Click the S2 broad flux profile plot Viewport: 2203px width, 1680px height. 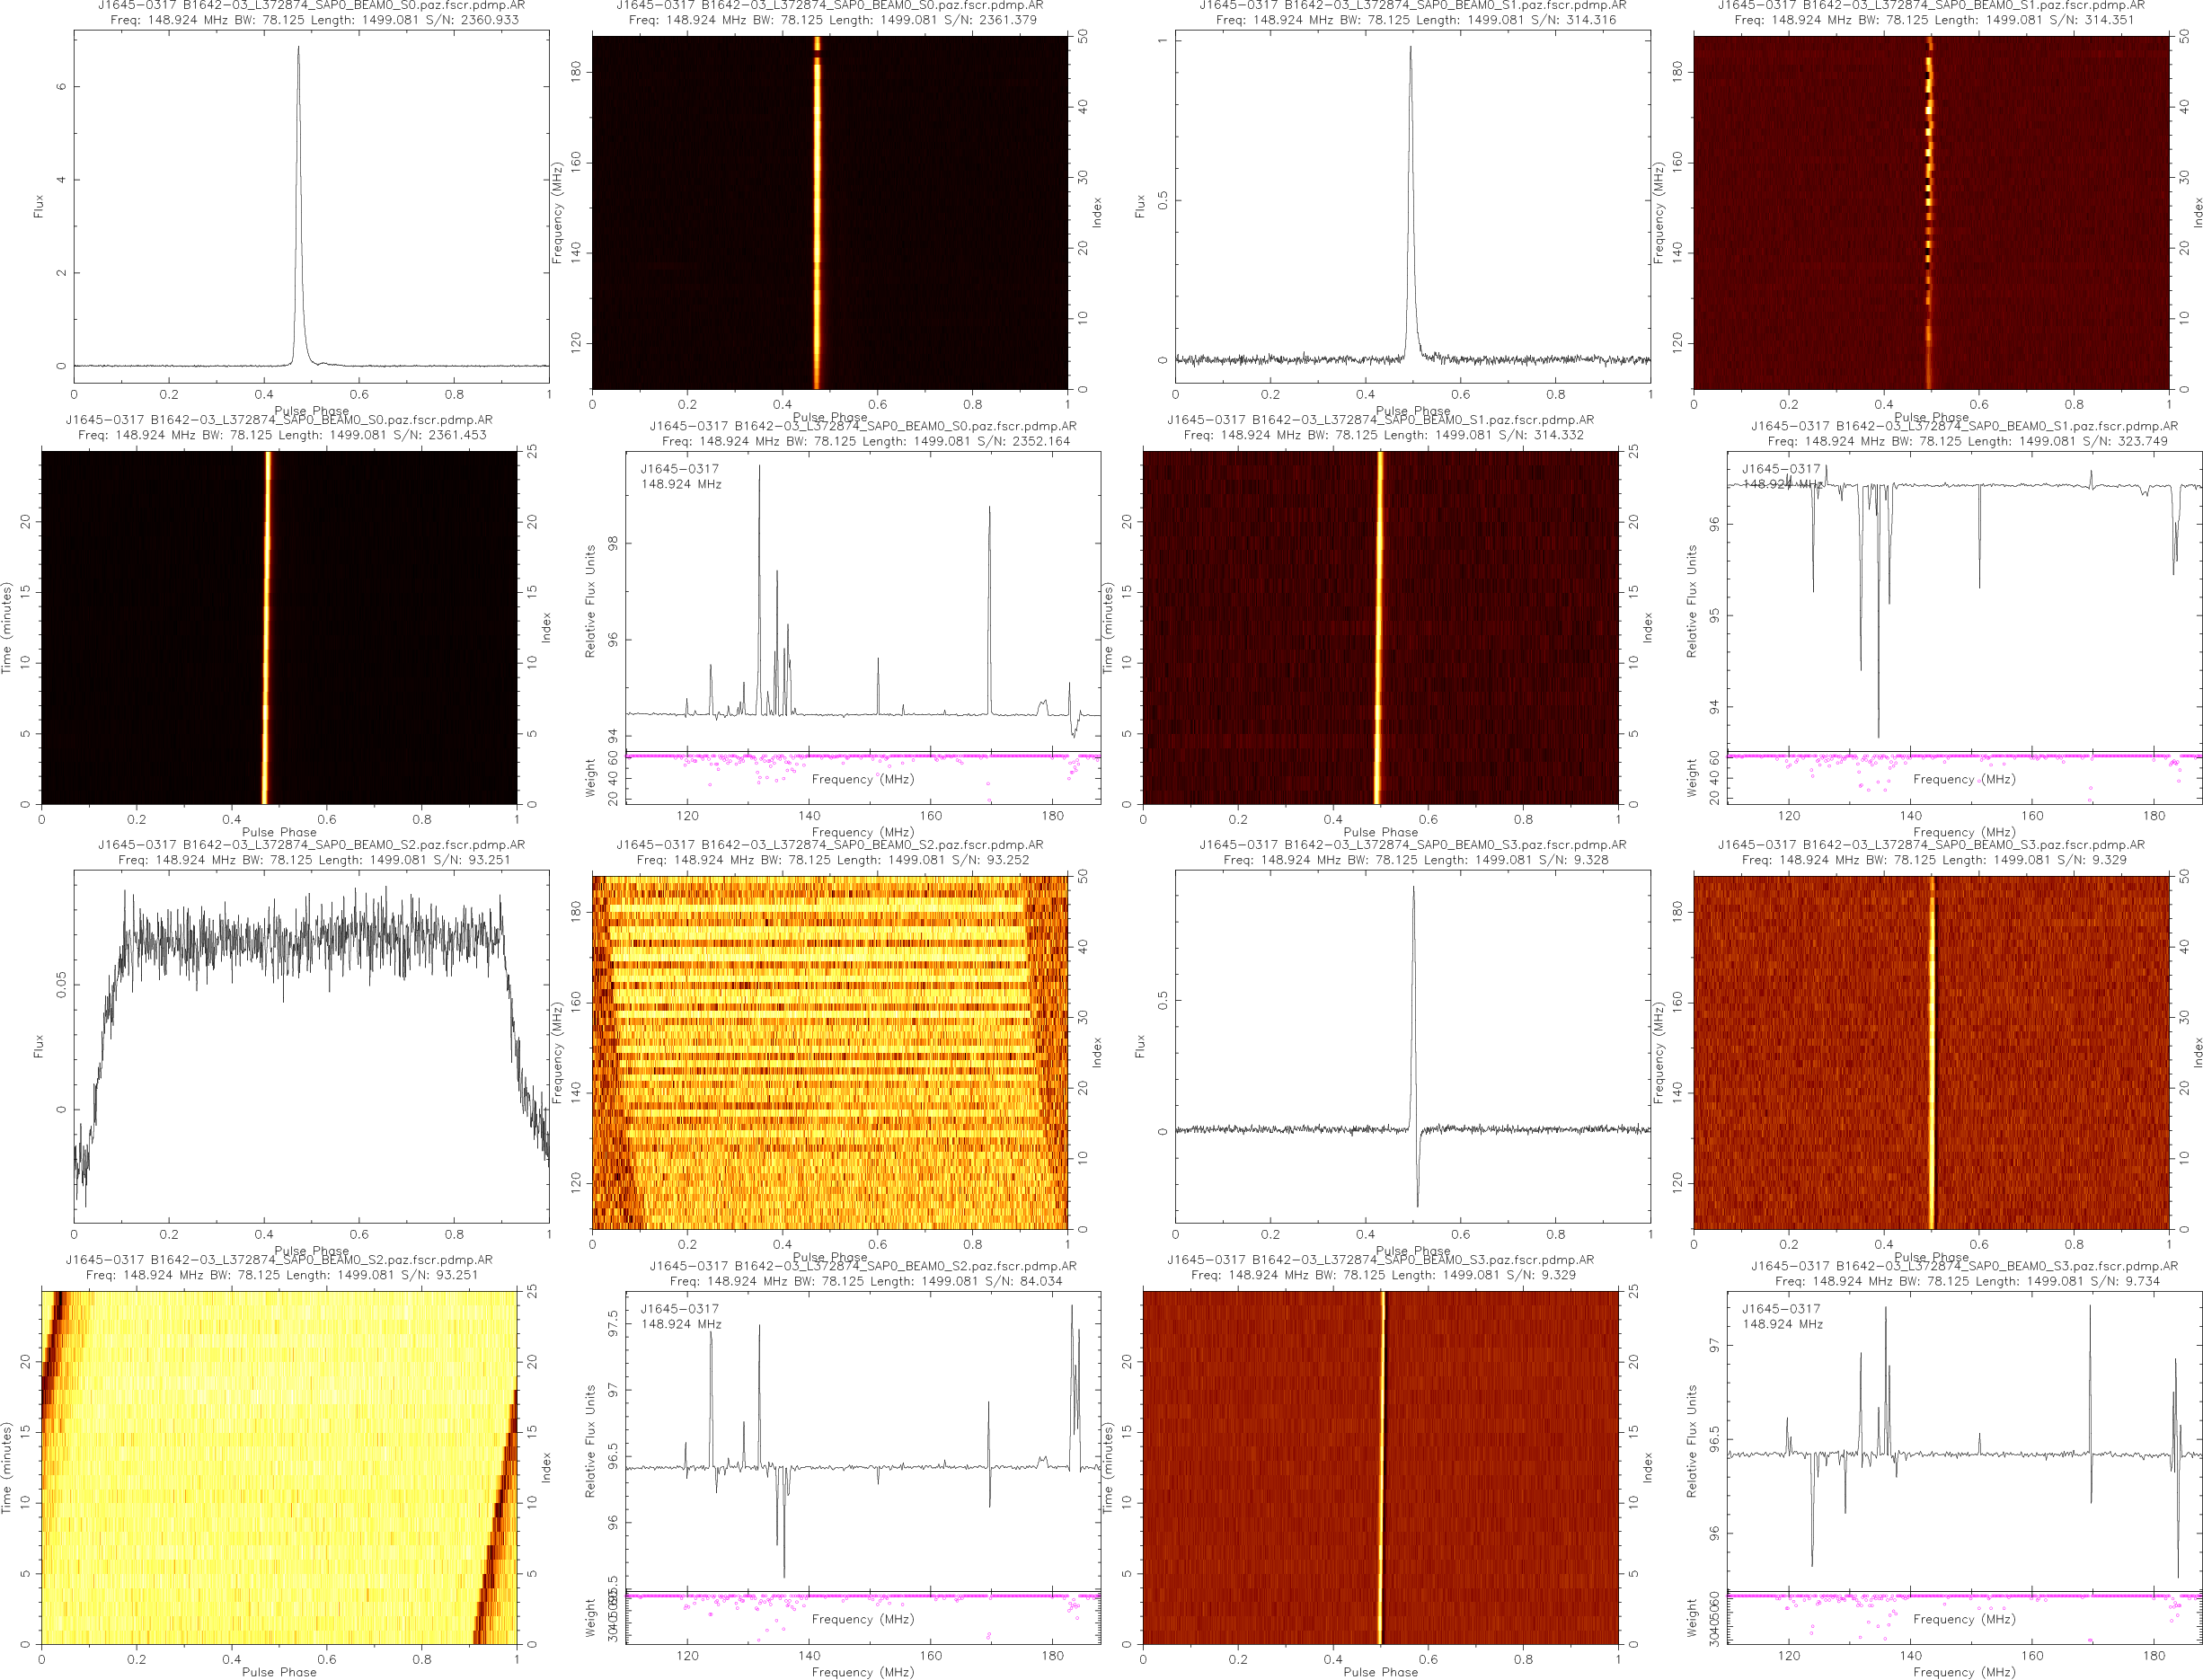pyautogui.click(x=311, y=1045)
